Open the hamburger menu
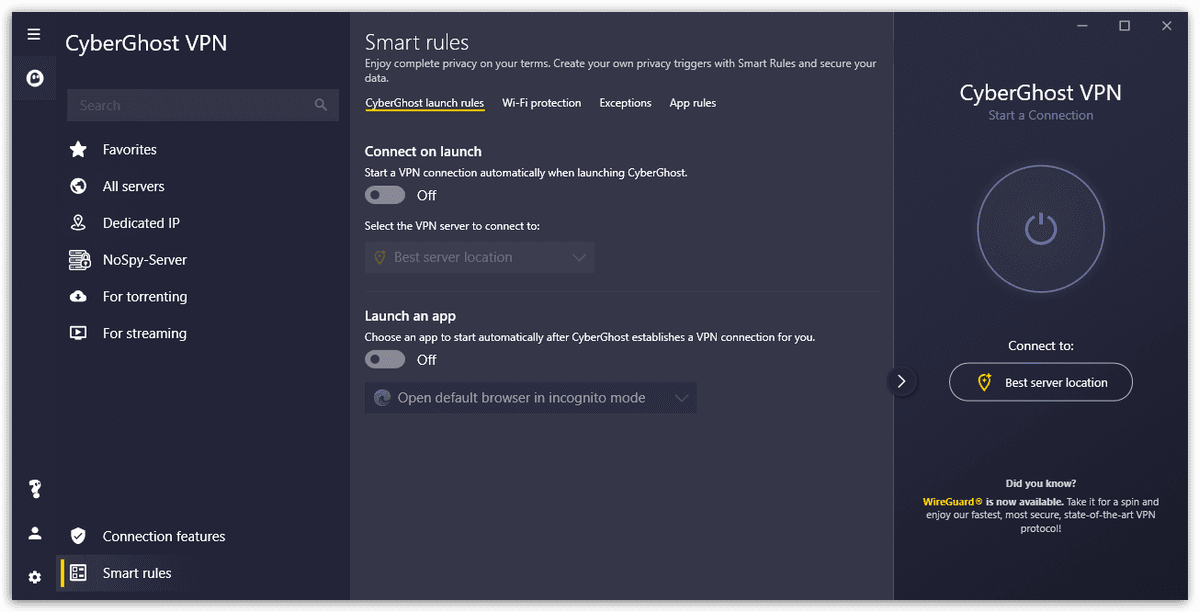1200x612 pixels. point(34,34)
